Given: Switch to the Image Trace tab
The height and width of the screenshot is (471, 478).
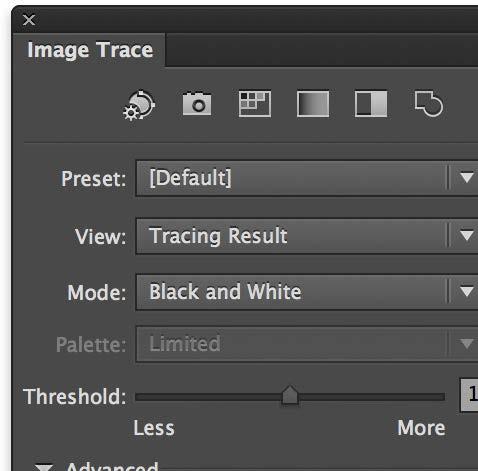Looking at the screenshot, I should [90, 50].
